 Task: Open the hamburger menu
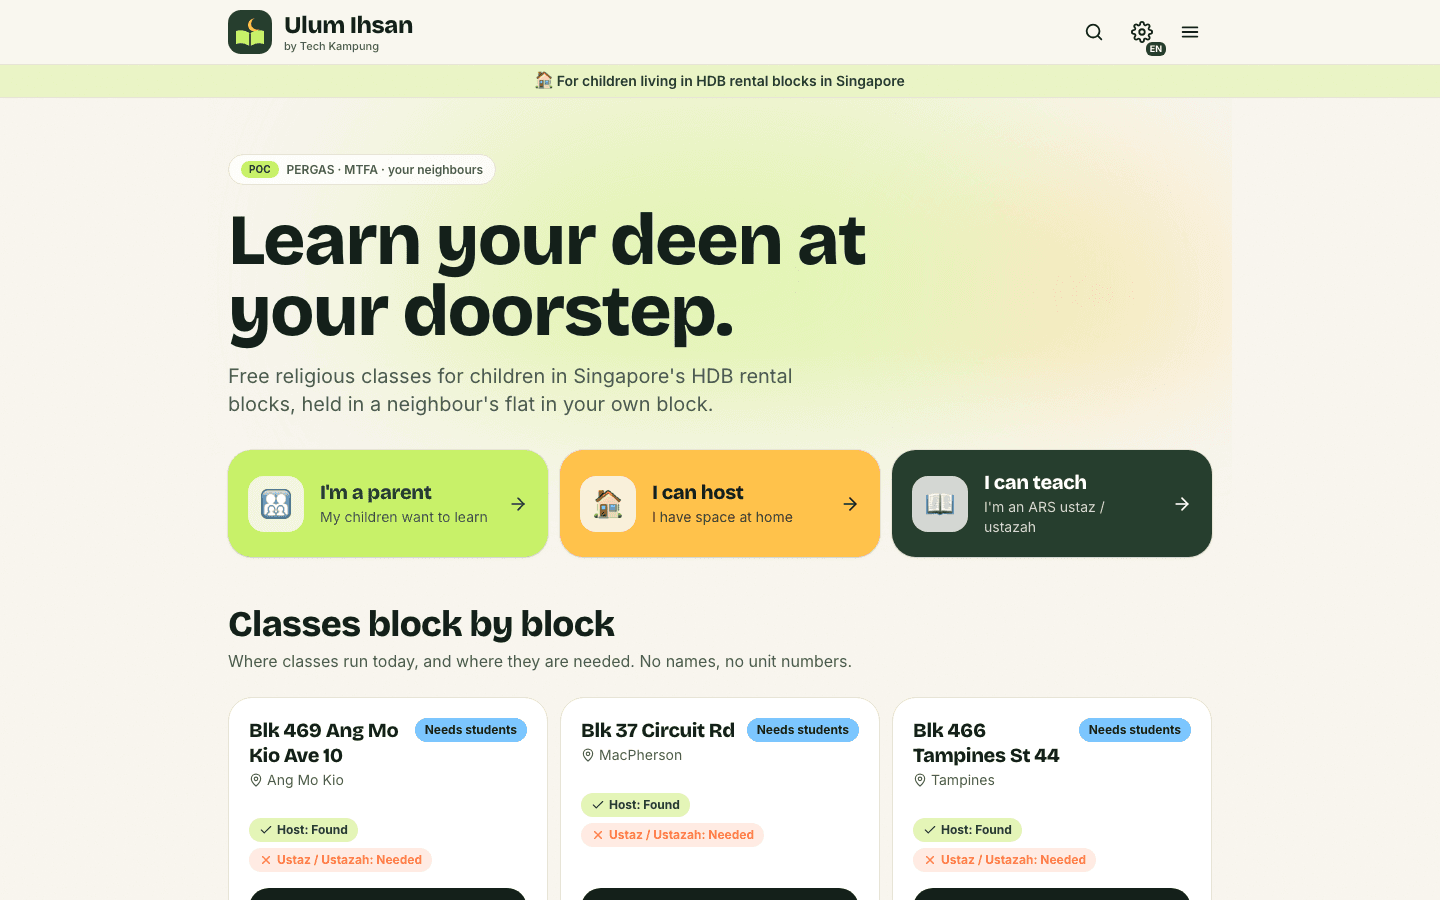point(1190,32)
